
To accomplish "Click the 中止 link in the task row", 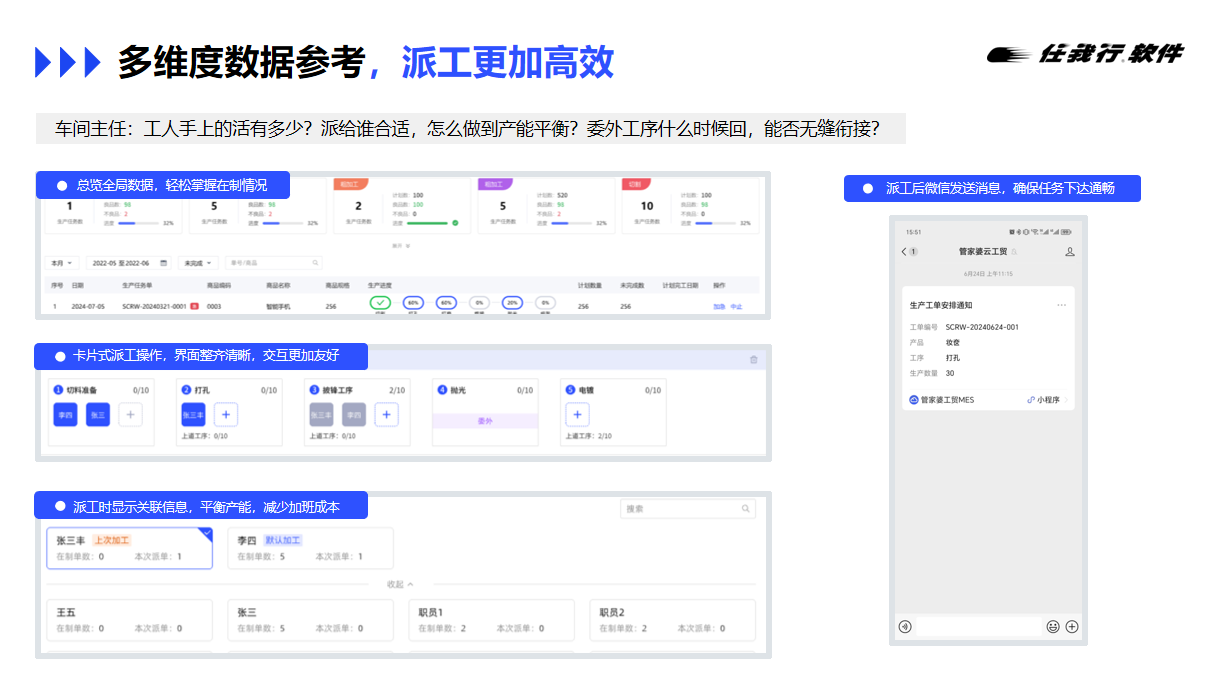I will point(736,307).
